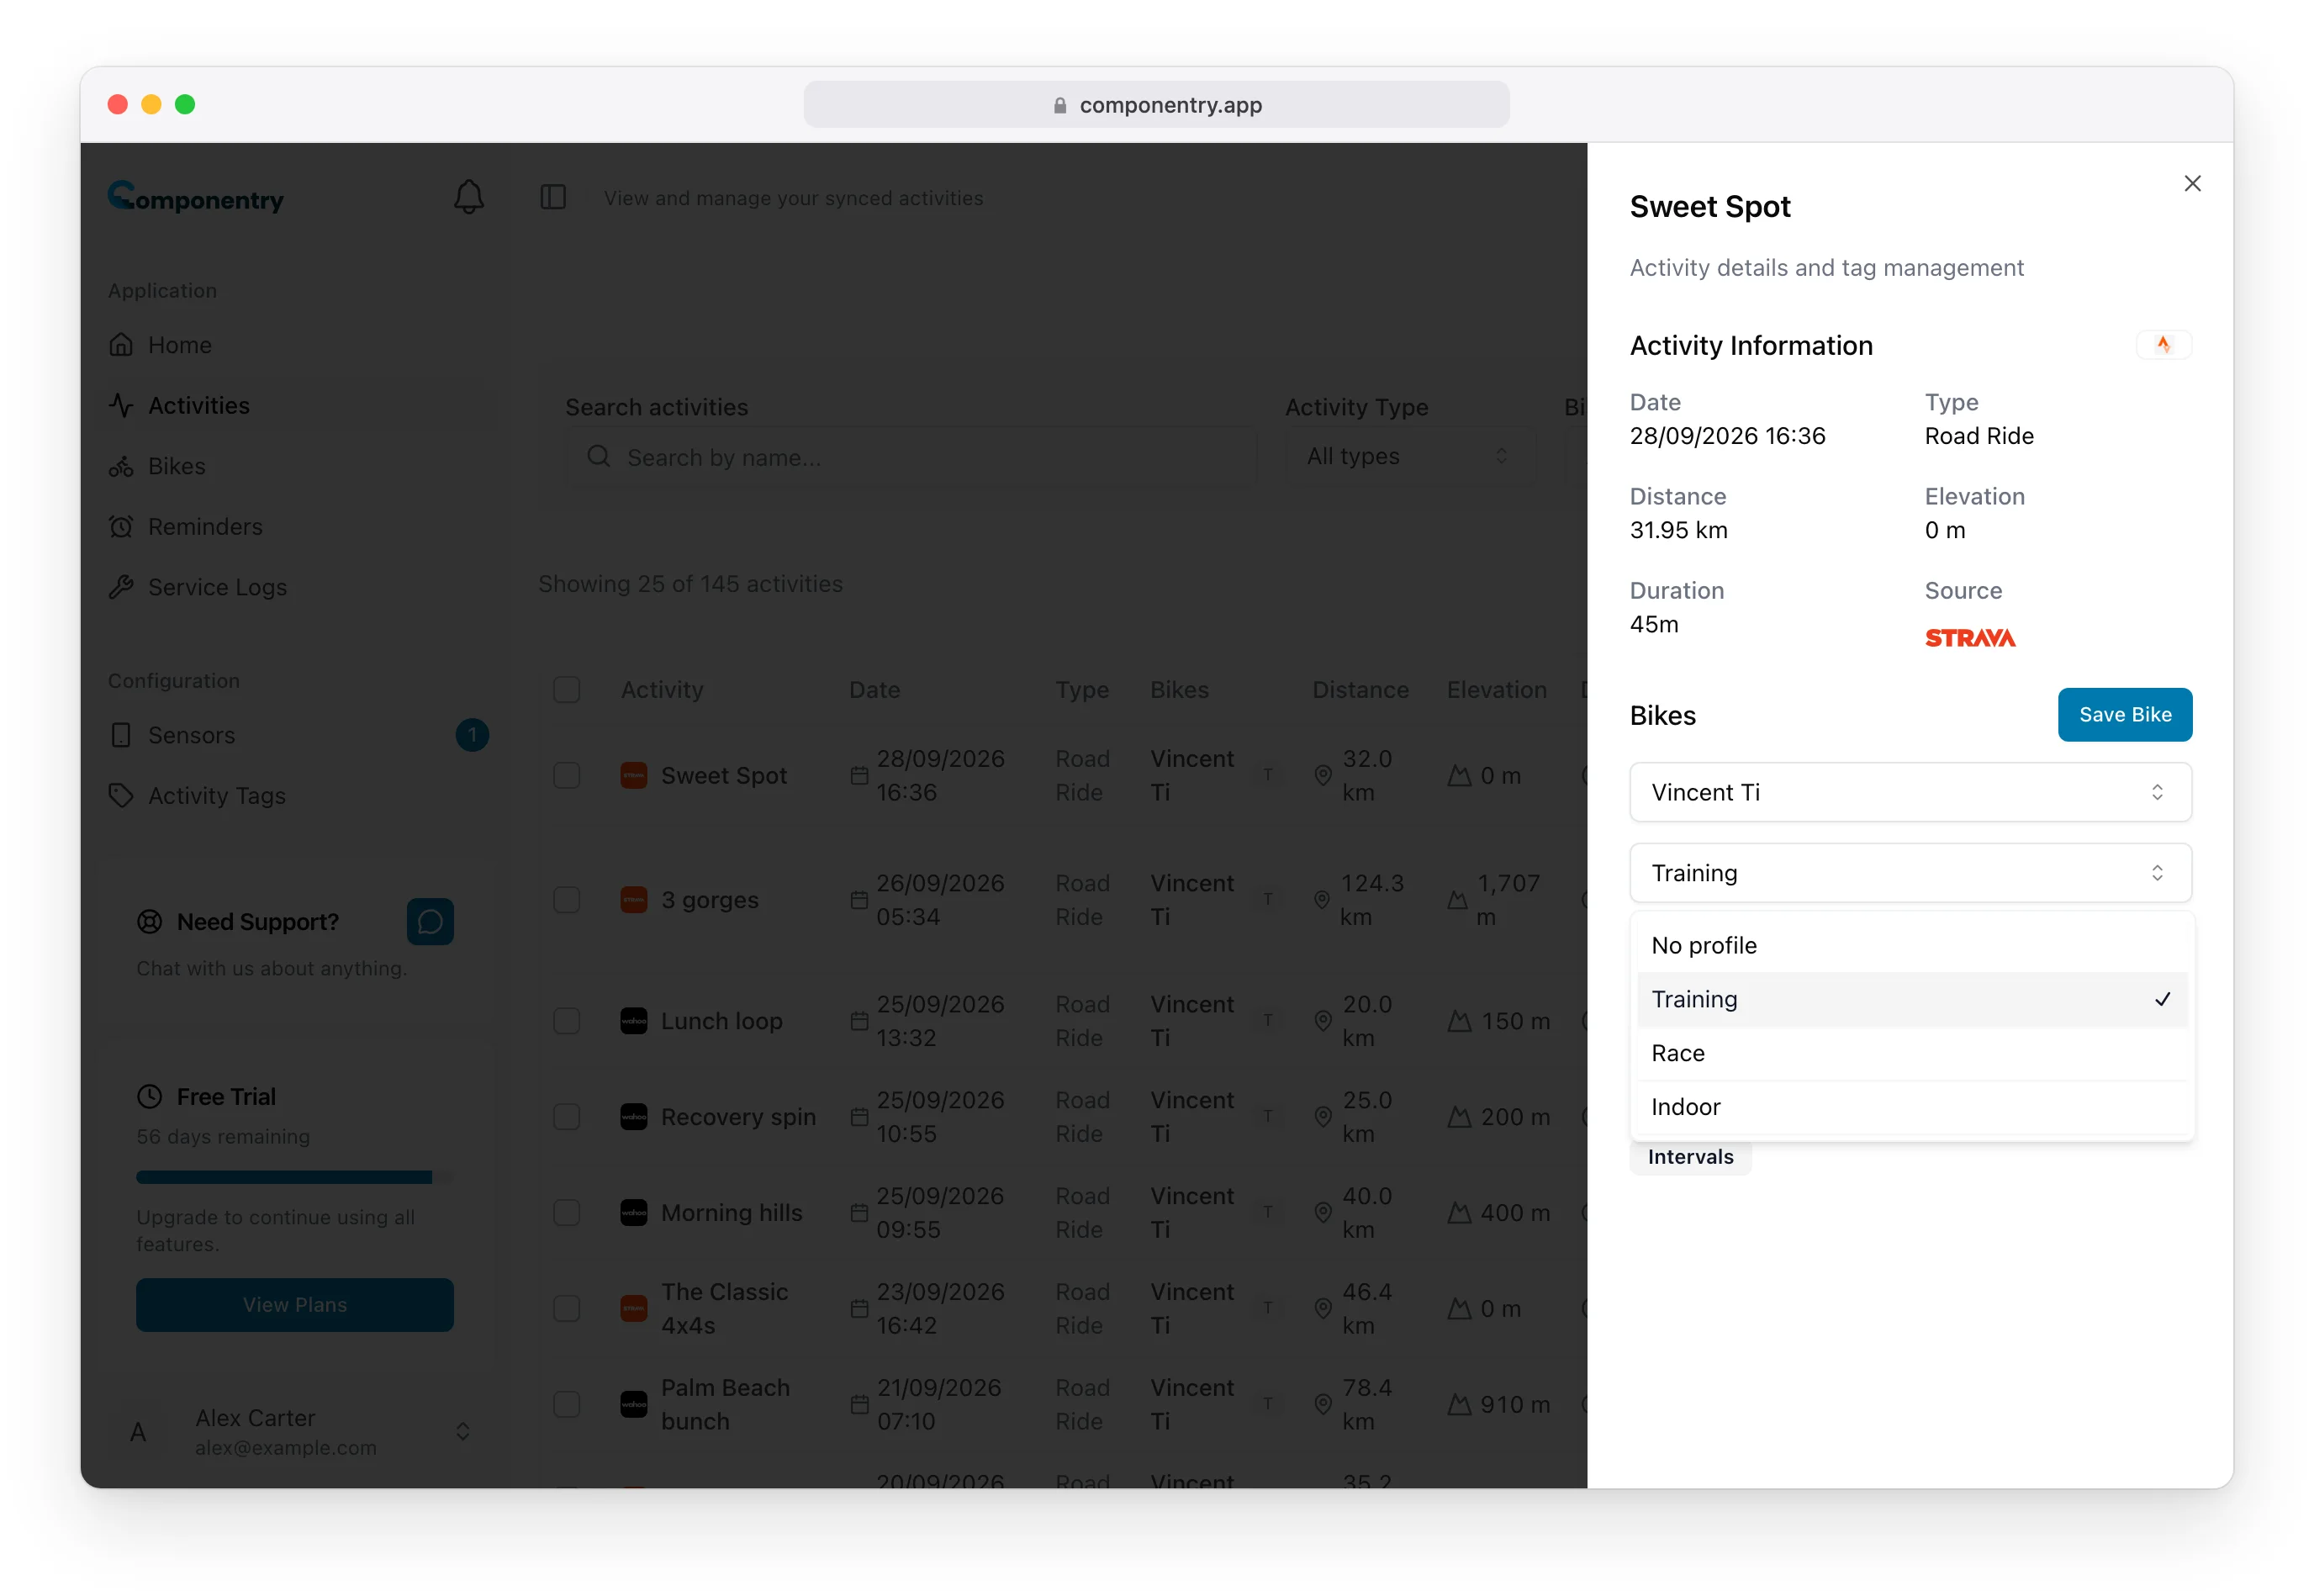
Task: Click the Strava icon on Sweet Spot row
Action: tap(633, 775)
